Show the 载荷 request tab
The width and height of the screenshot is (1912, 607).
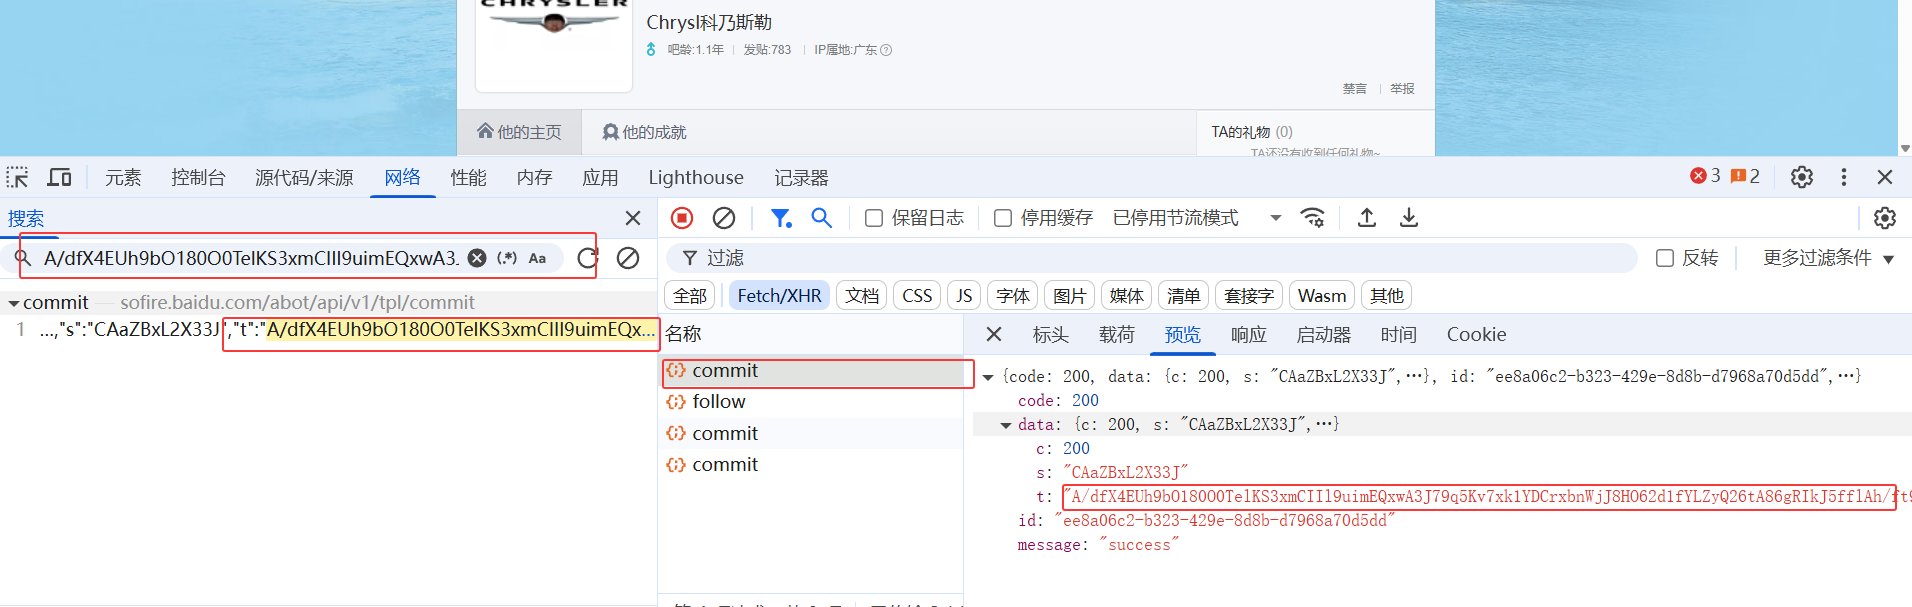pyautogui.click(x=1116, y=335)
